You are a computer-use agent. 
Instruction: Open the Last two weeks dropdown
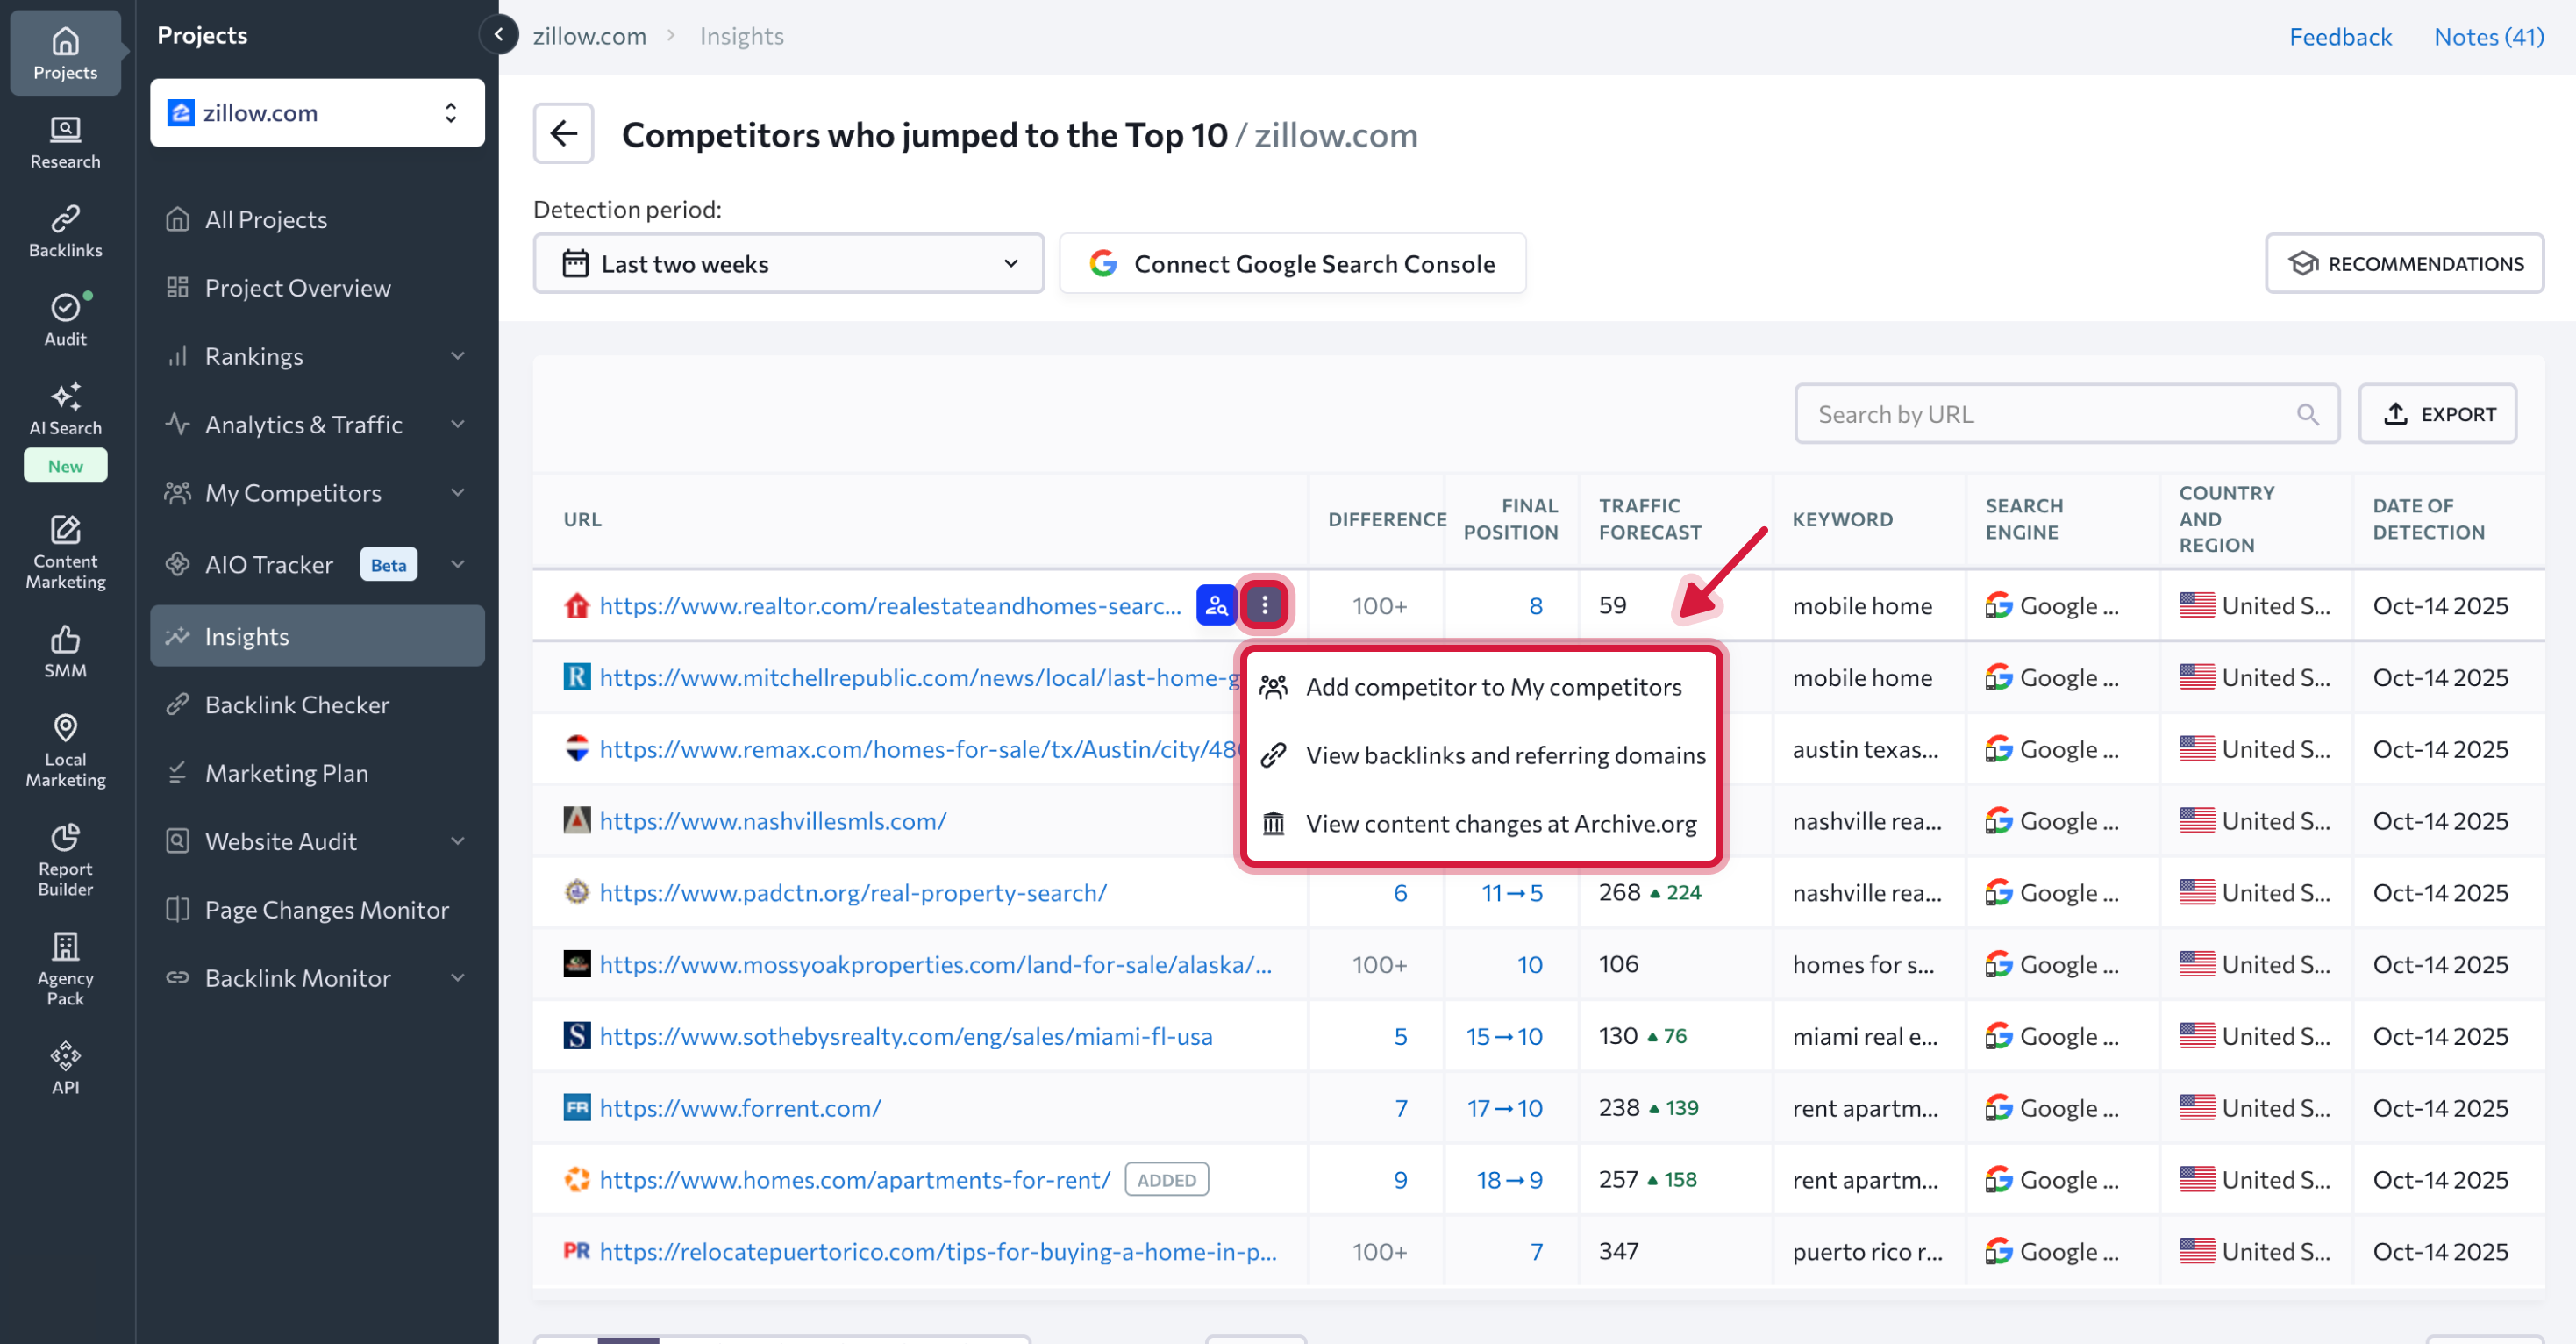pyautogui.click(x=788, y=264)
